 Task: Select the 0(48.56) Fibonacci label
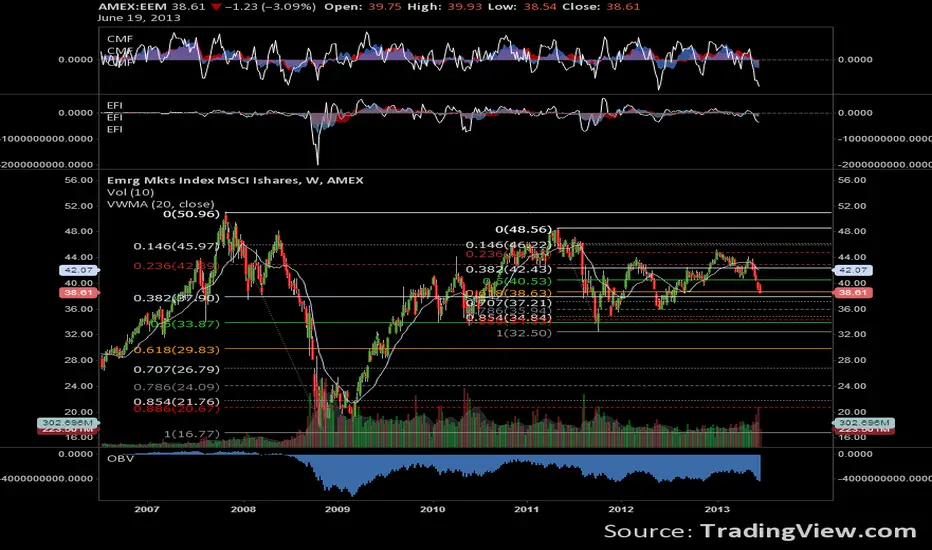pos(524,230)
